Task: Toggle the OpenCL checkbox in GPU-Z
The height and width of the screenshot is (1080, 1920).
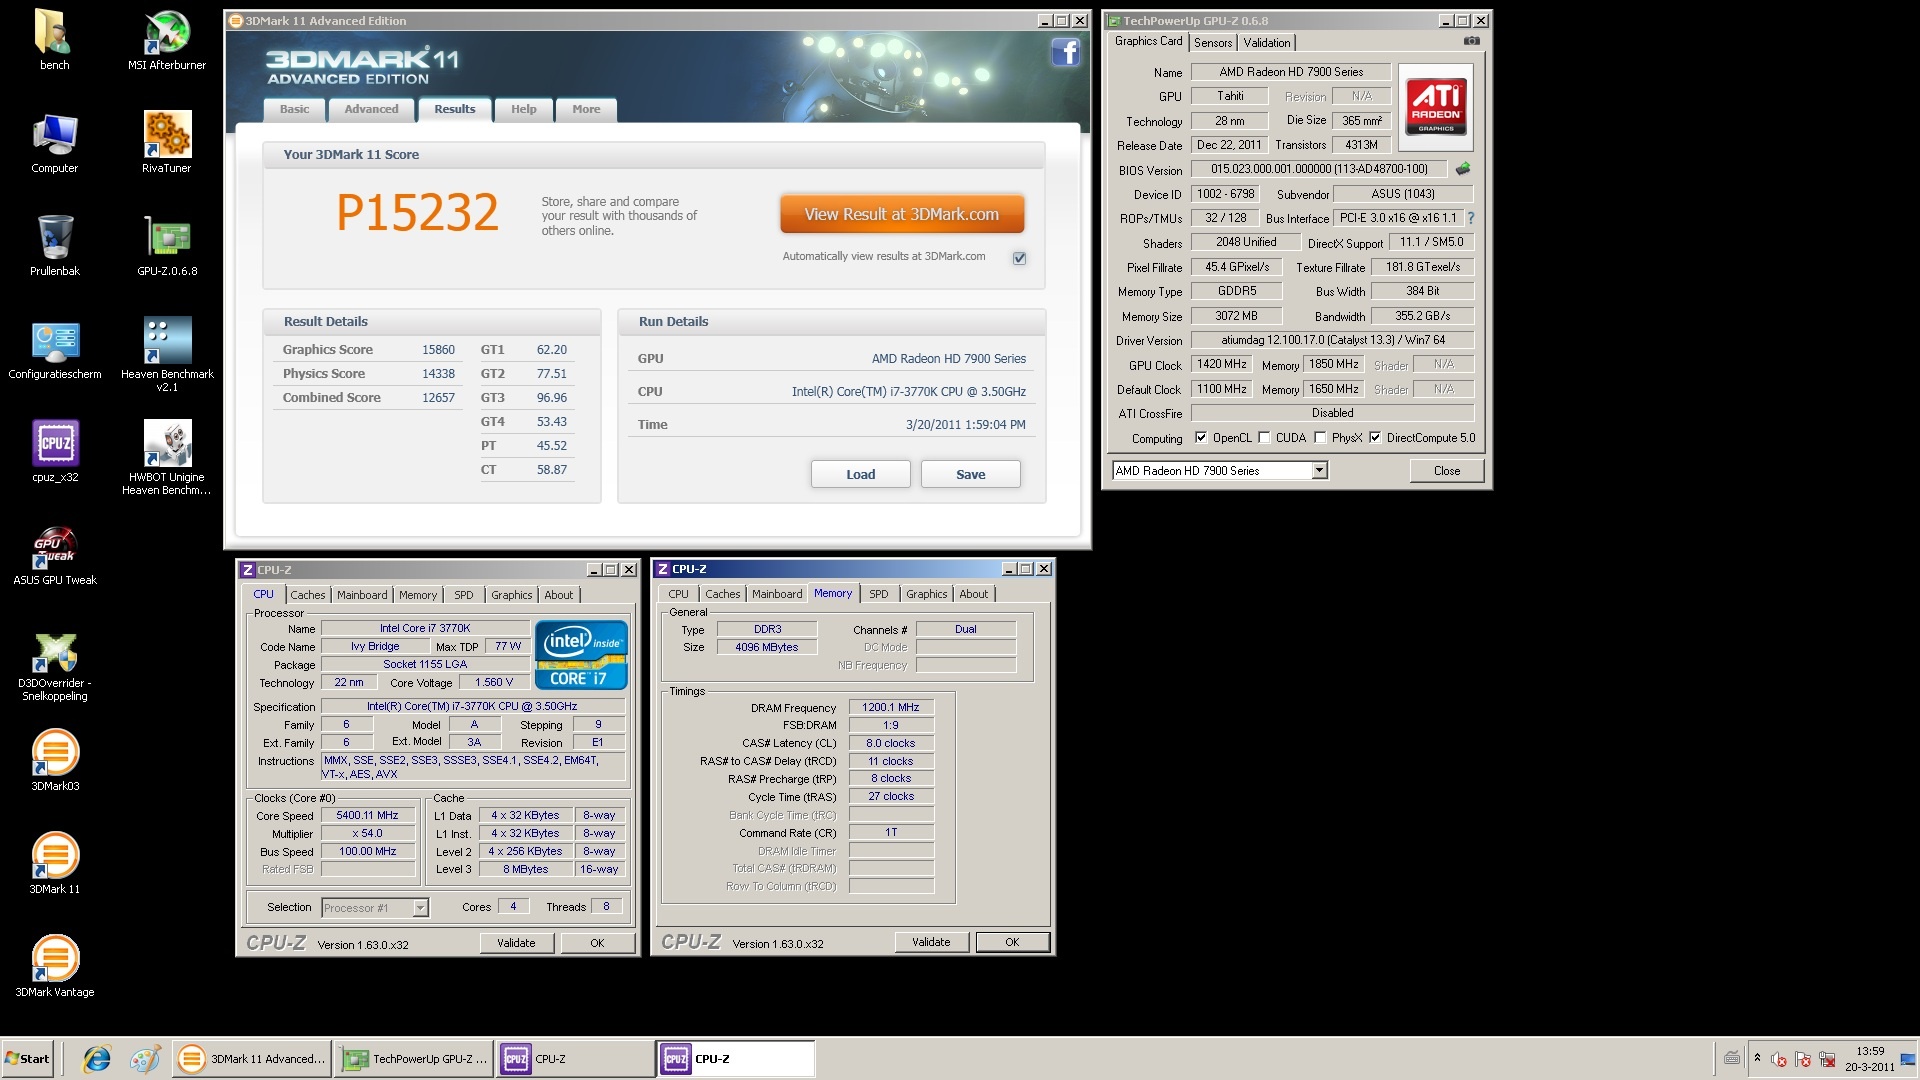Action: tap(1201, 438)
